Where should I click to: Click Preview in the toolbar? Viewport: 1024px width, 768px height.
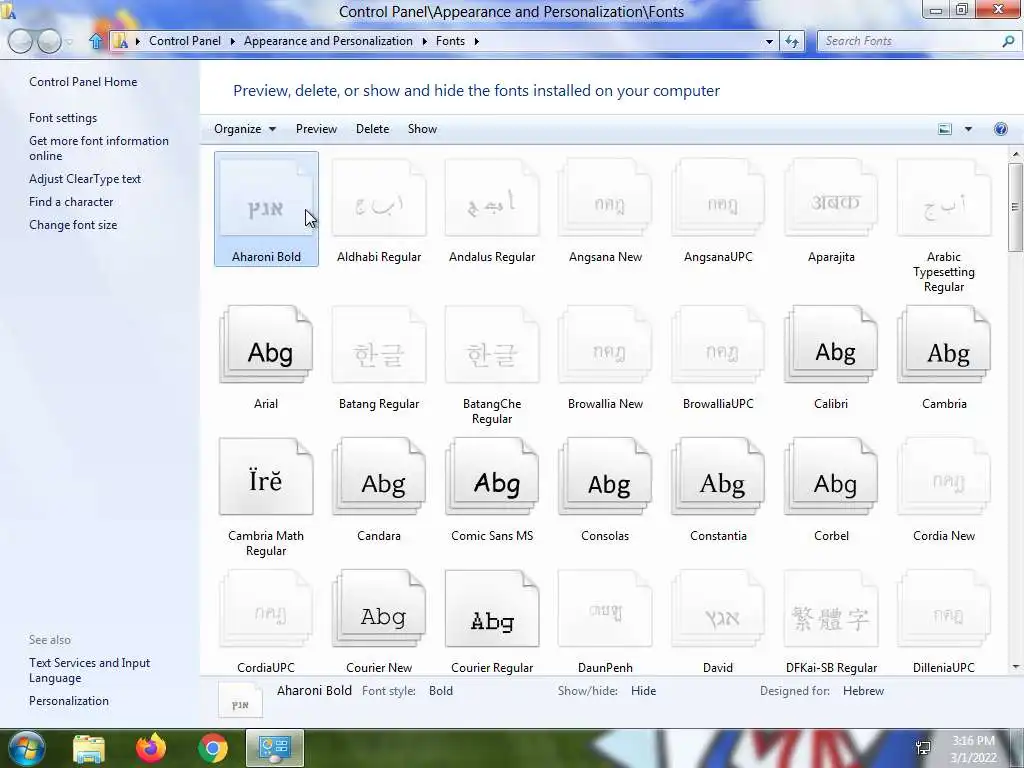tap(316, 129)
